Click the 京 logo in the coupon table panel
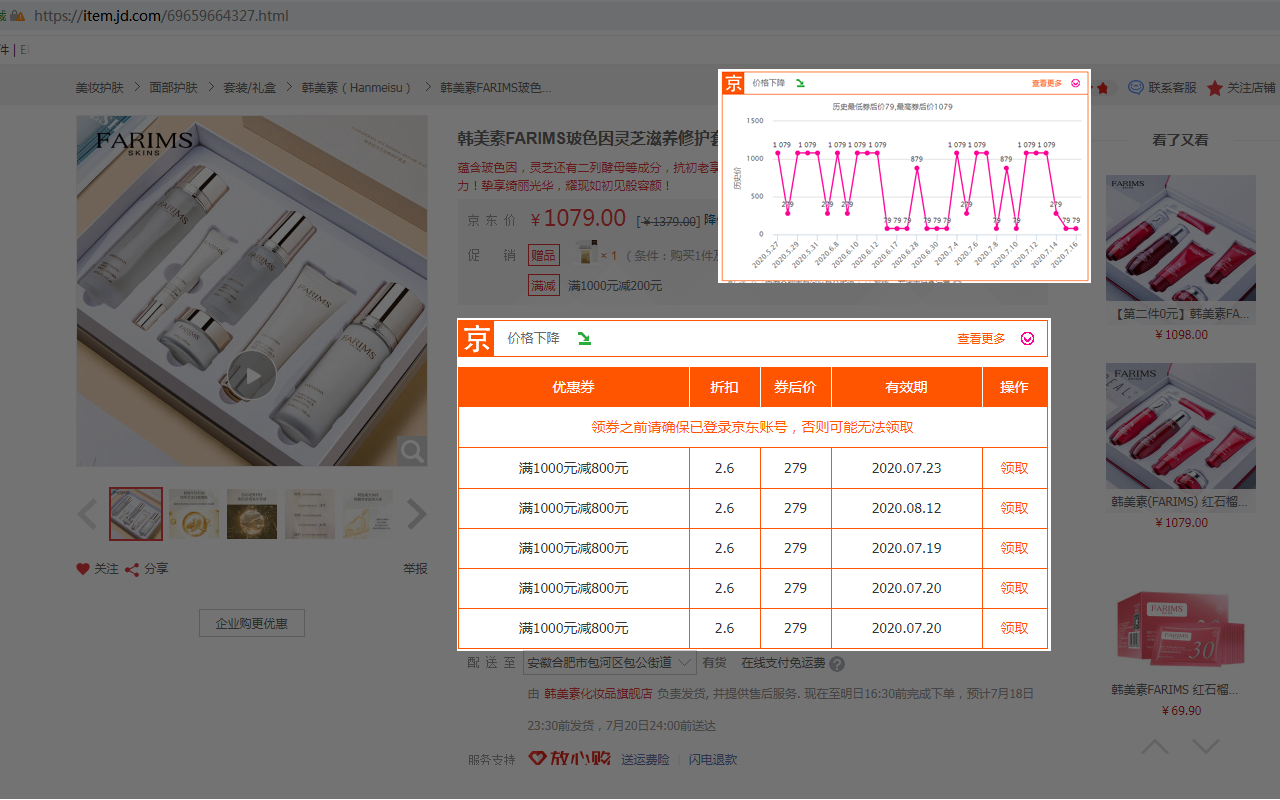This screenshot has width=1280, height=800. click(476, 338)
